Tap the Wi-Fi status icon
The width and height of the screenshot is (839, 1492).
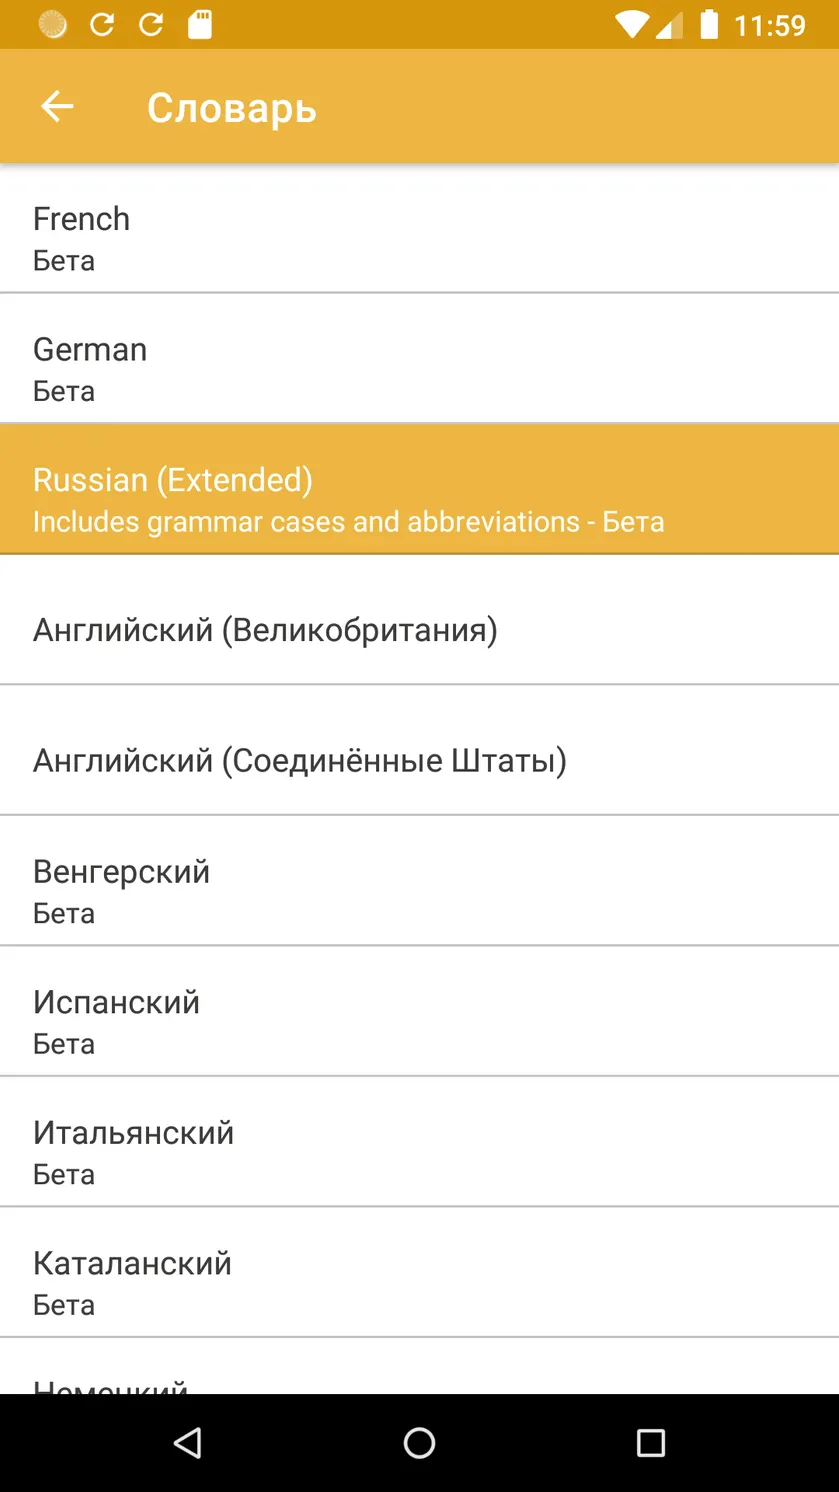pyautogui.click(x=632, y=24)
